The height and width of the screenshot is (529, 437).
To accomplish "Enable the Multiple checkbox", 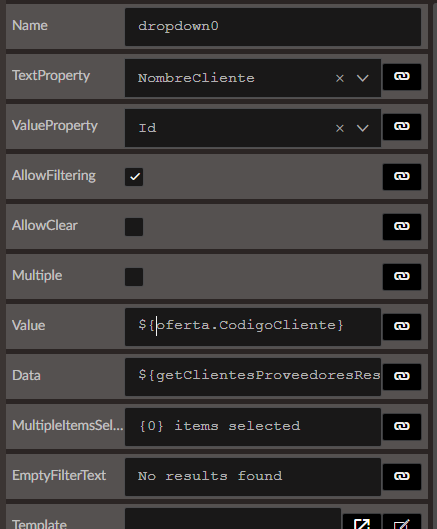I will coord(134,276).
